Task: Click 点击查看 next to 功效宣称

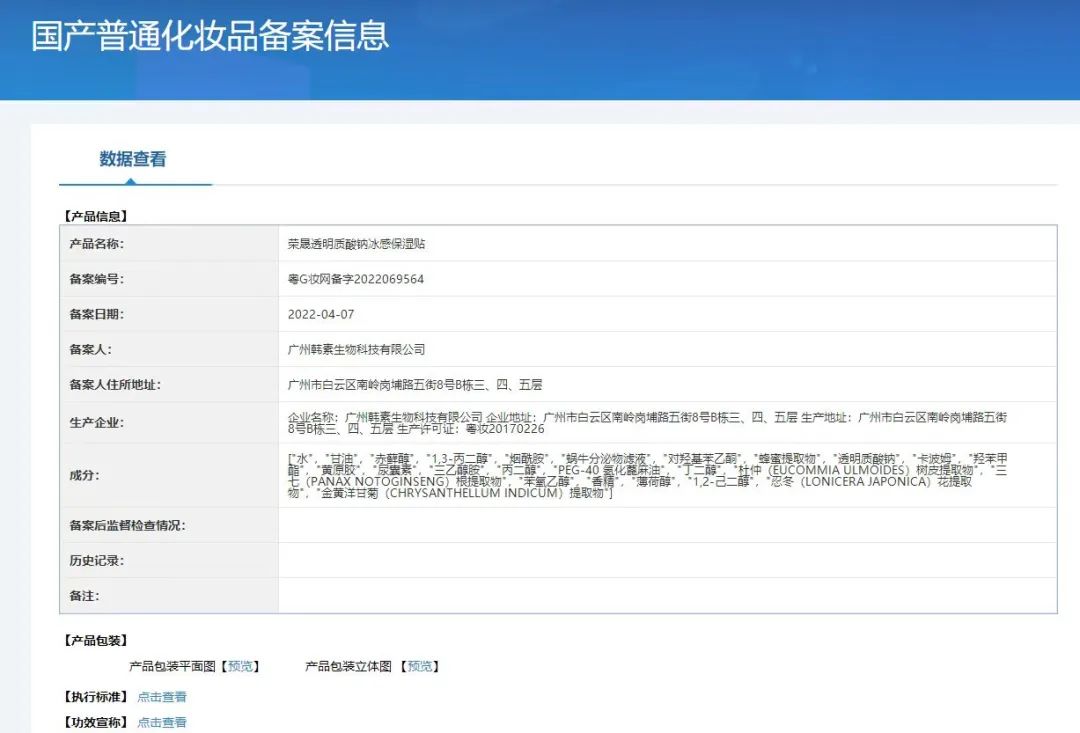Action: pyautogui.click(x=162, y=722)
